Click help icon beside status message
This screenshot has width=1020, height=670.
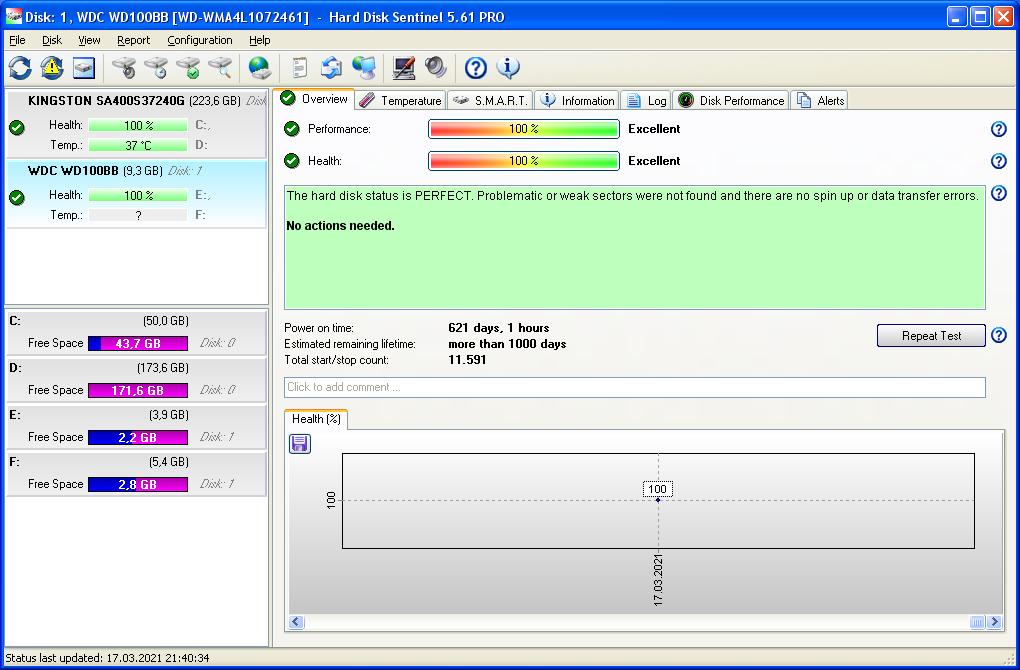999,193
